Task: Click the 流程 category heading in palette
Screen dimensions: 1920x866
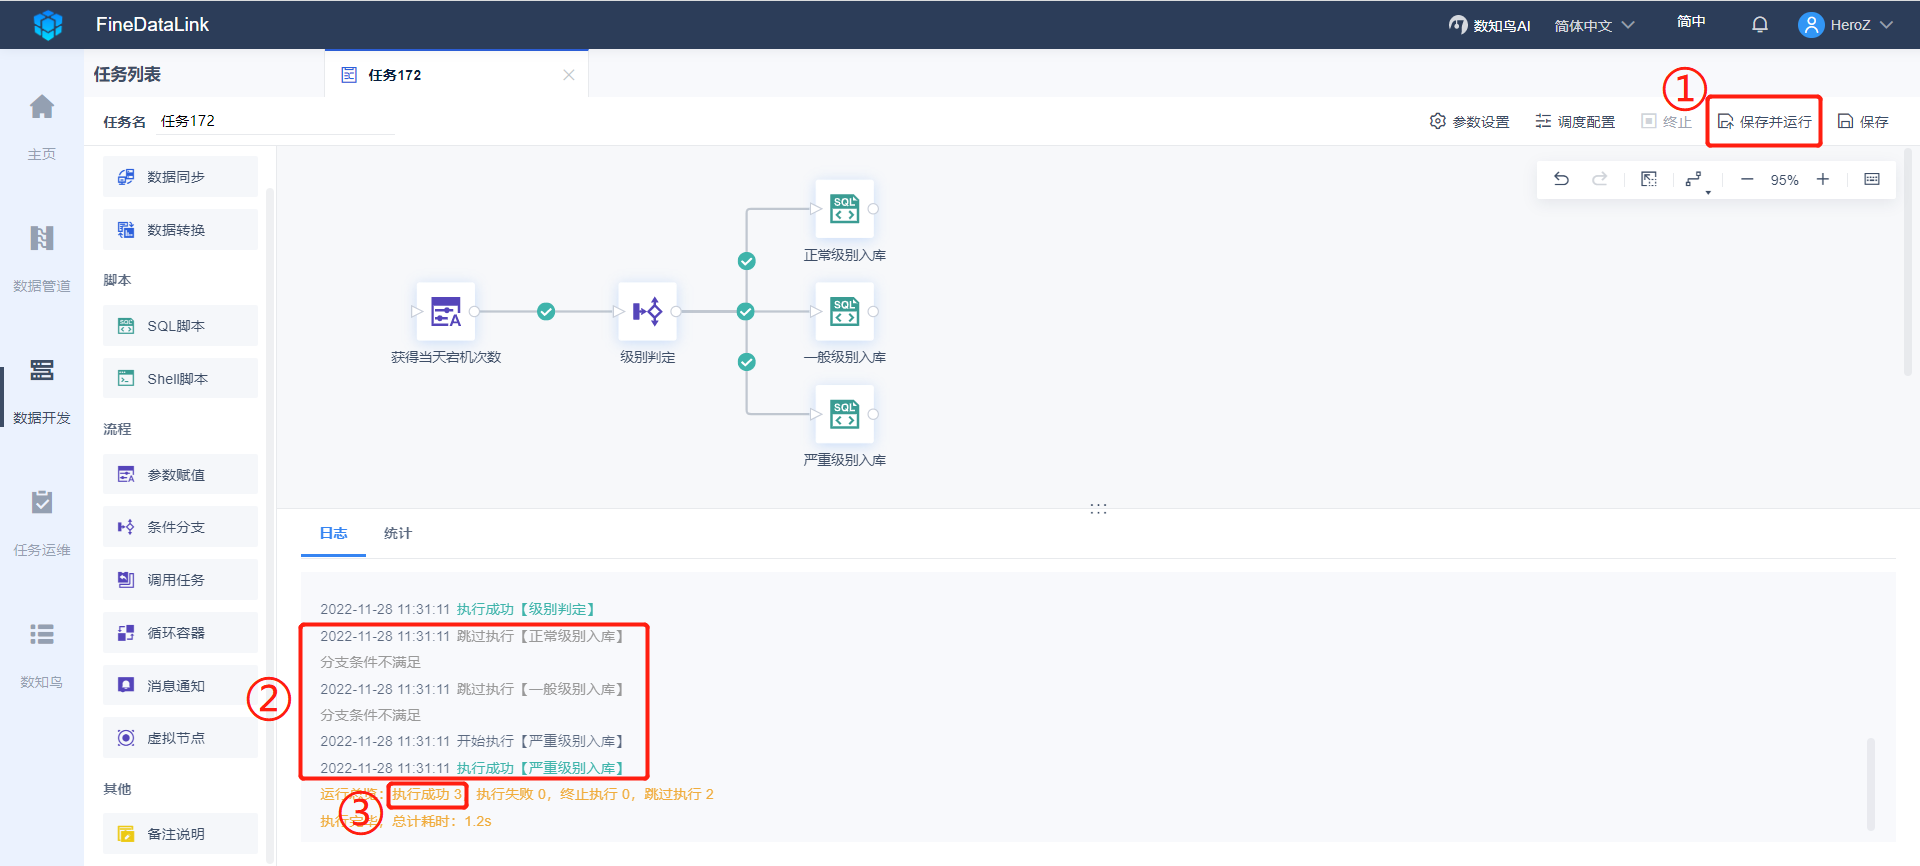Action: [x=117, y=429]
